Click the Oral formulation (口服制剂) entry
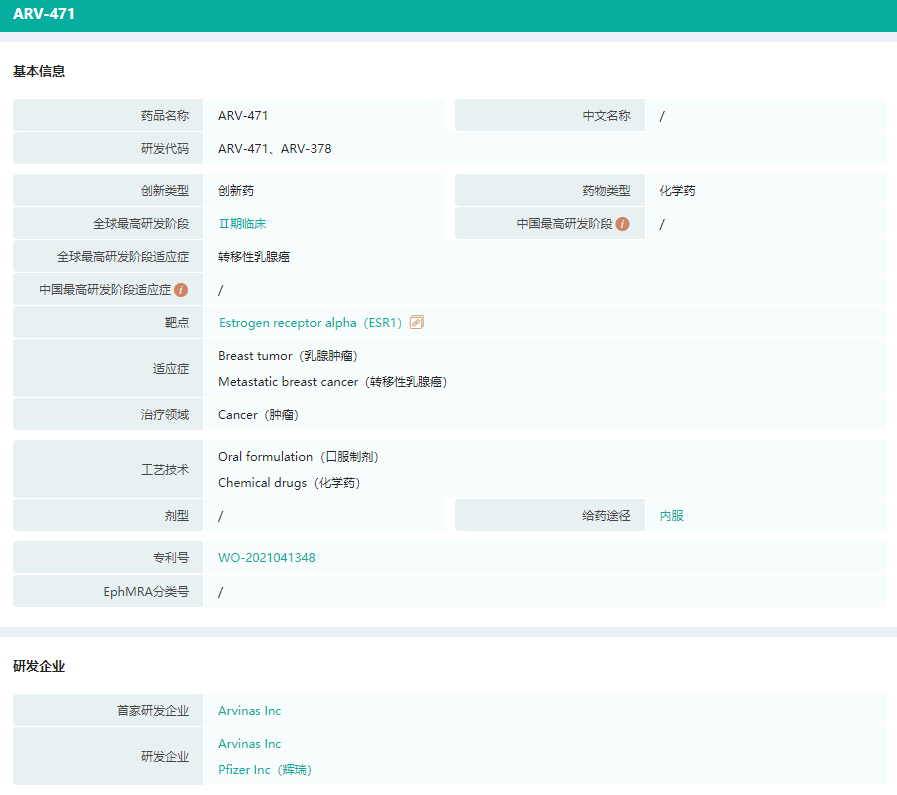Image resolution: width=897 pixels, height=795 pixels. point(298,457)
